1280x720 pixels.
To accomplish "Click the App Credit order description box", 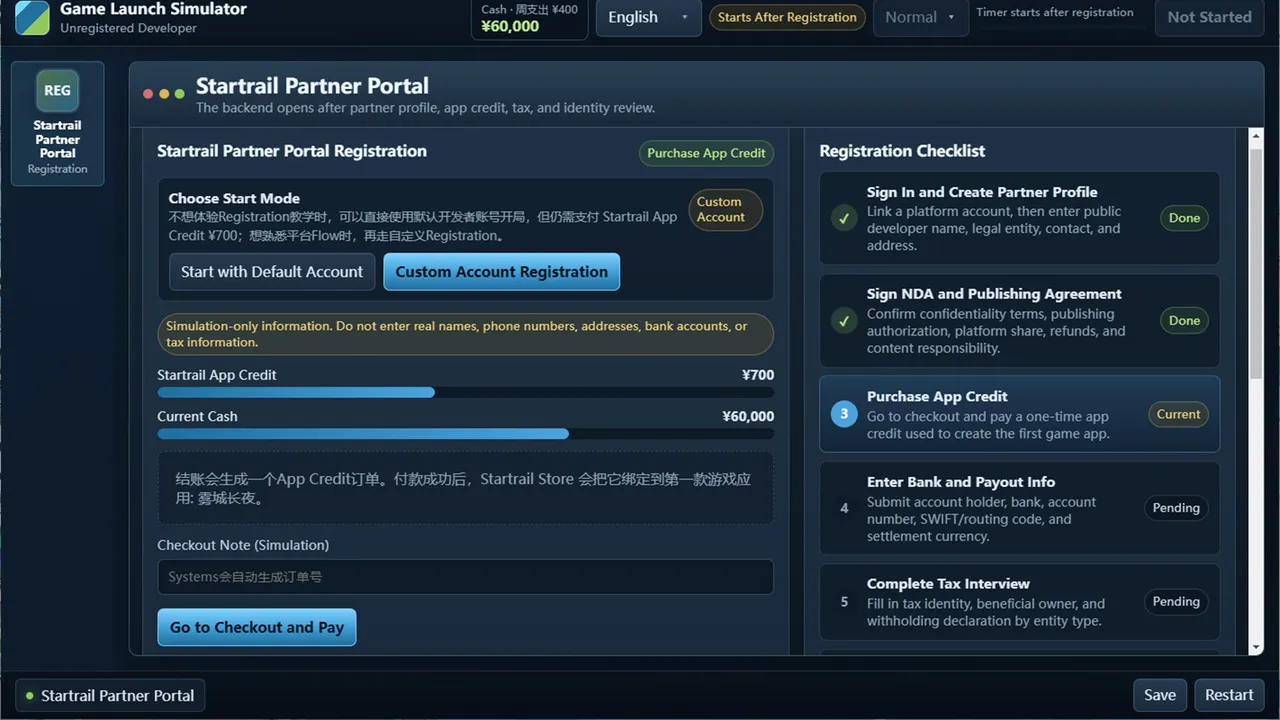I will tap(465, 488).
